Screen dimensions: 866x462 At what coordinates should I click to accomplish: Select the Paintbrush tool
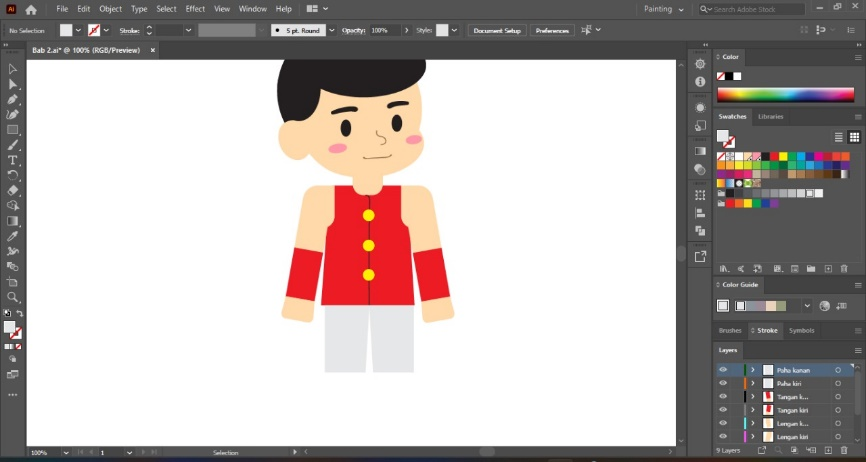point(12,145)
